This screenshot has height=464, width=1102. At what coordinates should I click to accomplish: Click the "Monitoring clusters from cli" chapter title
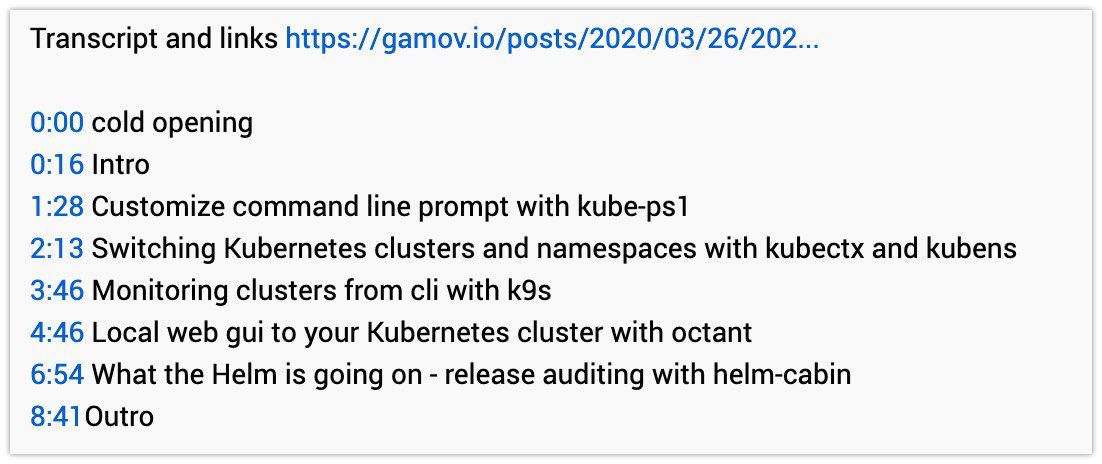[x=322, y=291]
